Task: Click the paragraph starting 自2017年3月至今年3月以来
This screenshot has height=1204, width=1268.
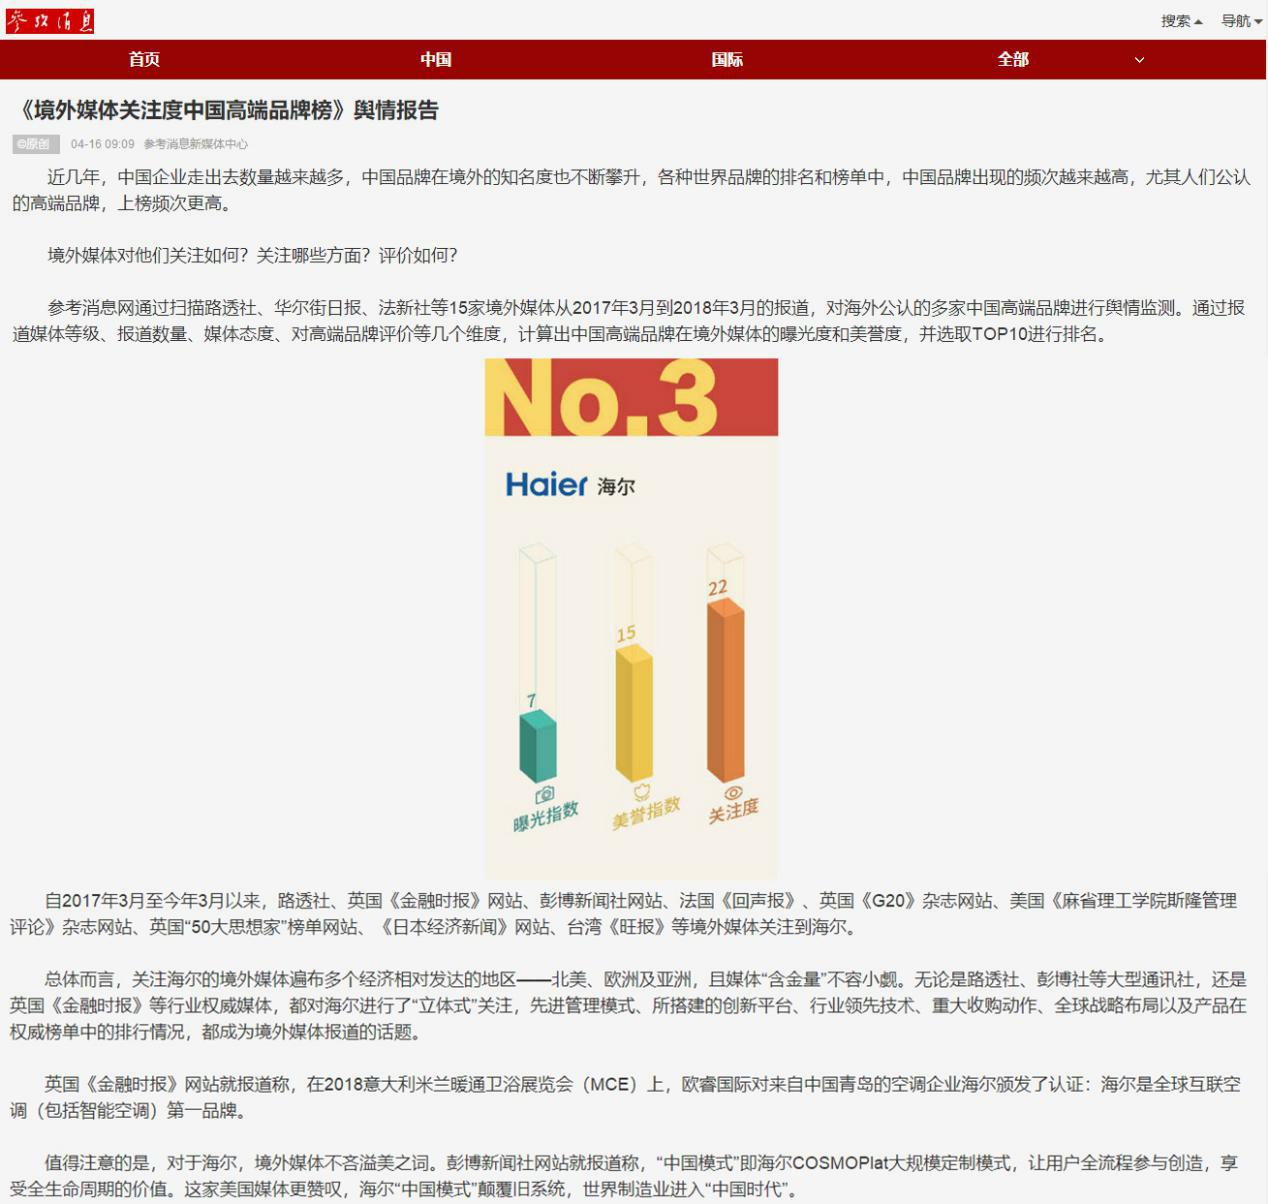Action: pyautogui.click(x=625, y=913)
